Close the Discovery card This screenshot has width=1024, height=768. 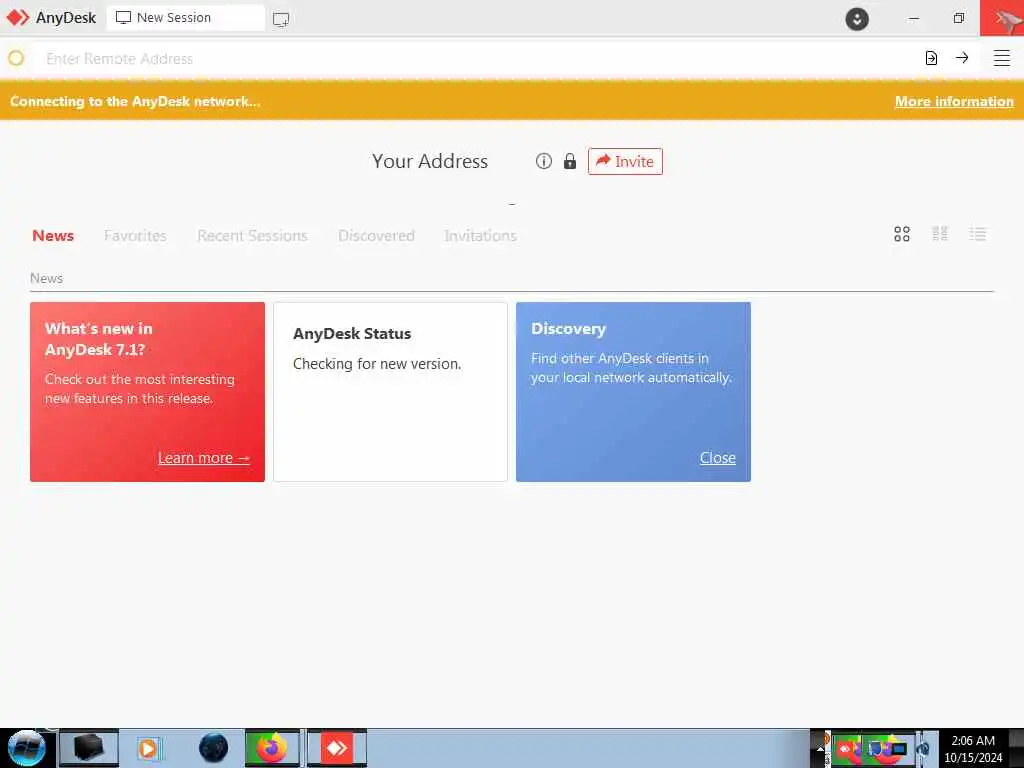(718, 458)
